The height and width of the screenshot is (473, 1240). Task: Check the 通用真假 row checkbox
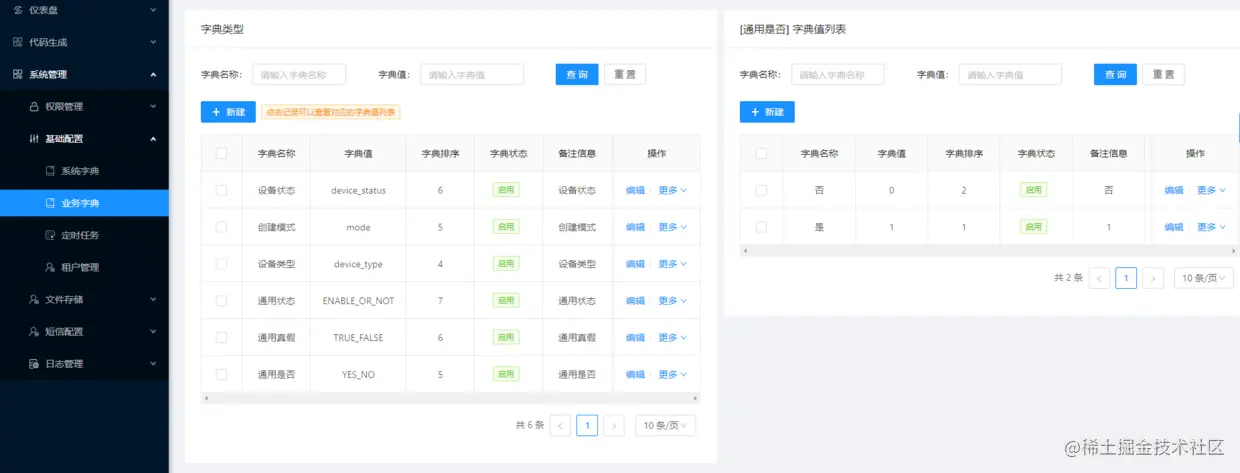pos(222,337)
